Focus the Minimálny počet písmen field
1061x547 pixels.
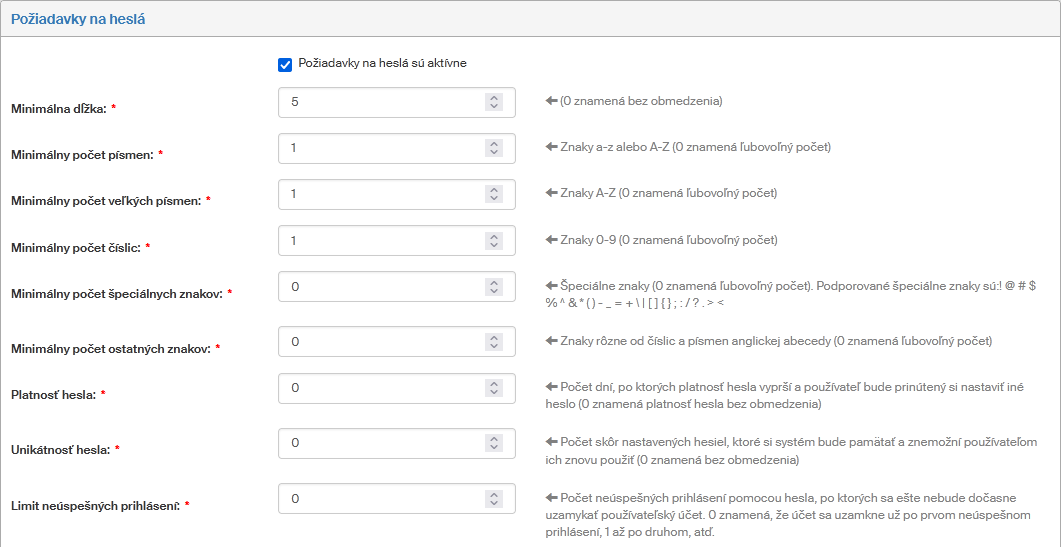pyautogui.click(x=380, y=148)
